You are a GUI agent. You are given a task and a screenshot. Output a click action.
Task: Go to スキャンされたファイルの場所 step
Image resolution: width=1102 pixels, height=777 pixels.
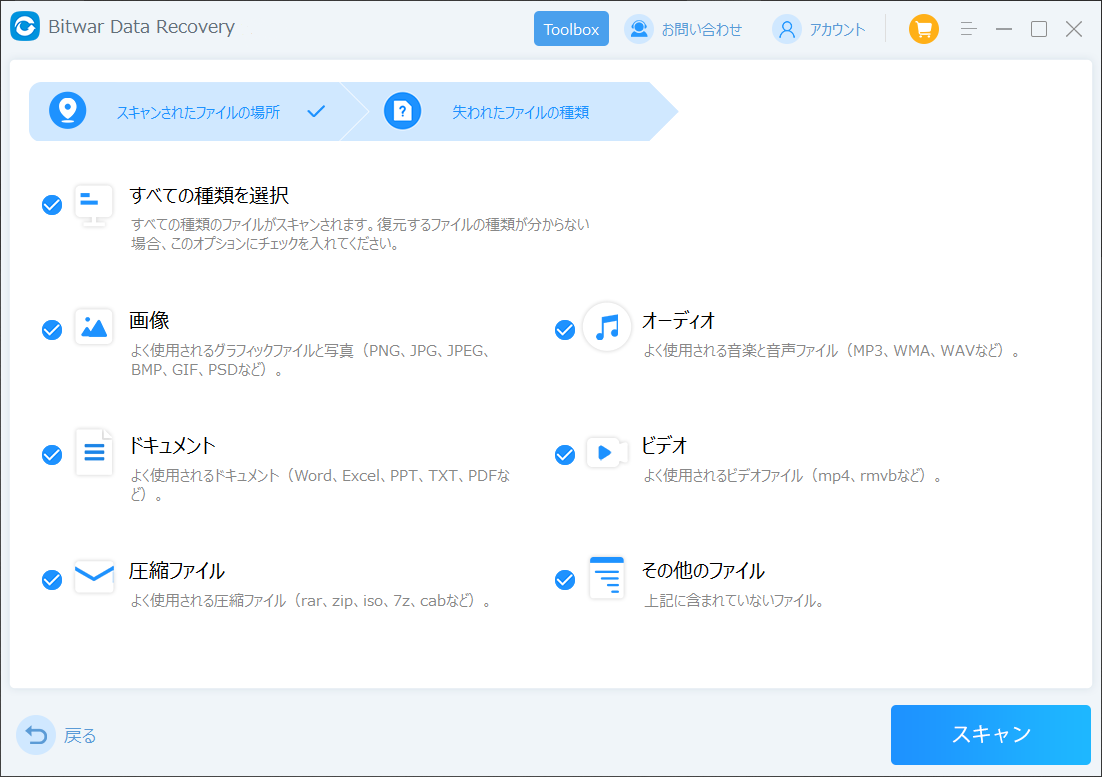click(197, 112)
